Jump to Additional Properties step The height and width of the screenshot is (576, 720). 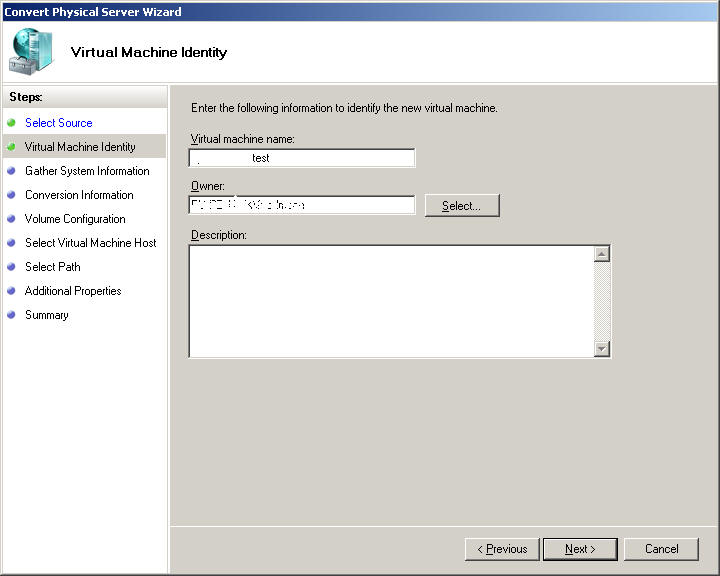73,291
